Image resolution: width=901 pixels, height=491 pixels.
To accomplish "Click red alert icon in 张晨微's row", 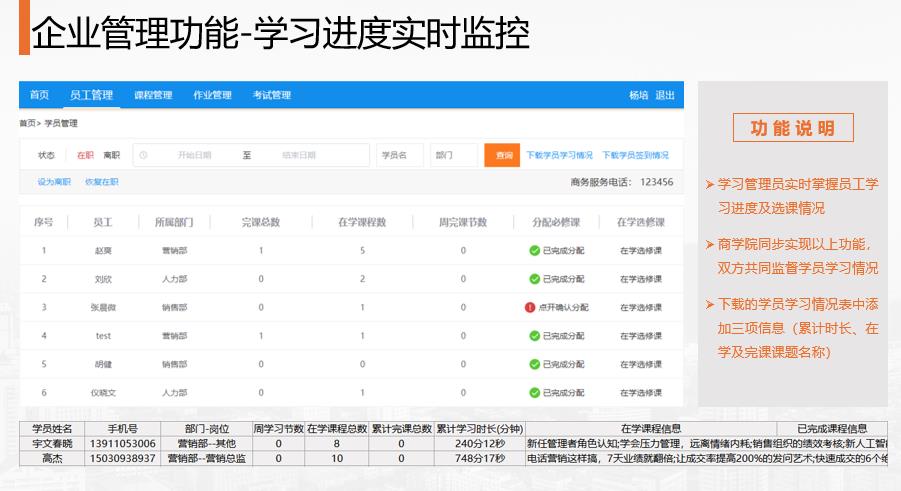I will tap(530, 307).
